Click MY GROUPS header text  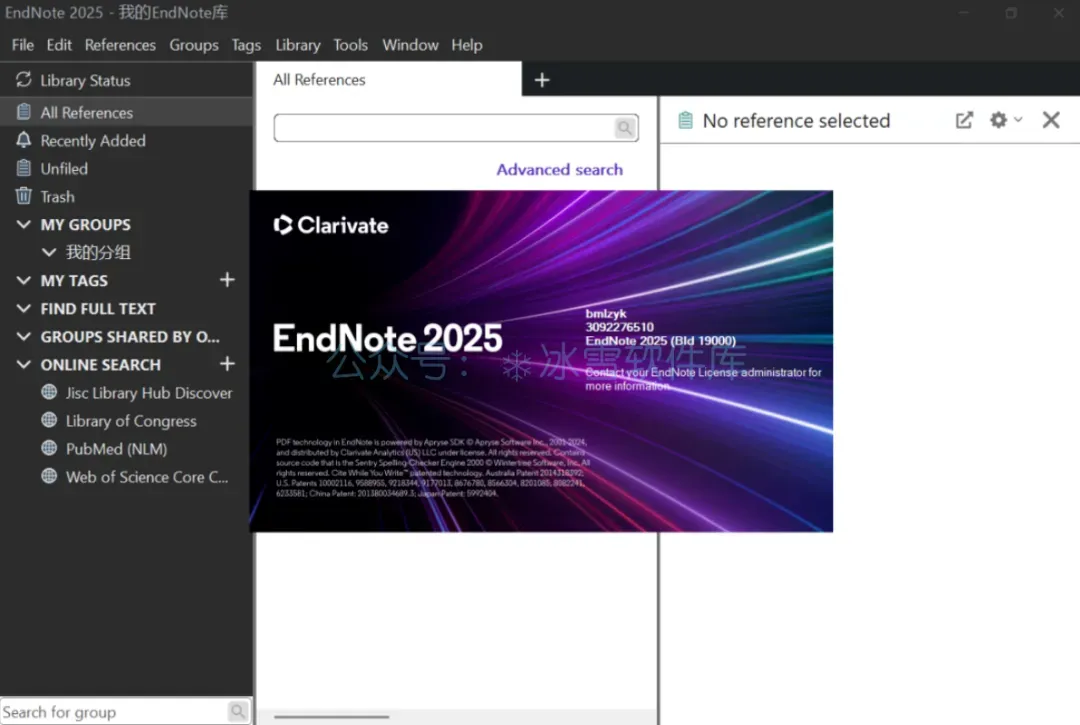pyautogui.click(x=85, y=224)
